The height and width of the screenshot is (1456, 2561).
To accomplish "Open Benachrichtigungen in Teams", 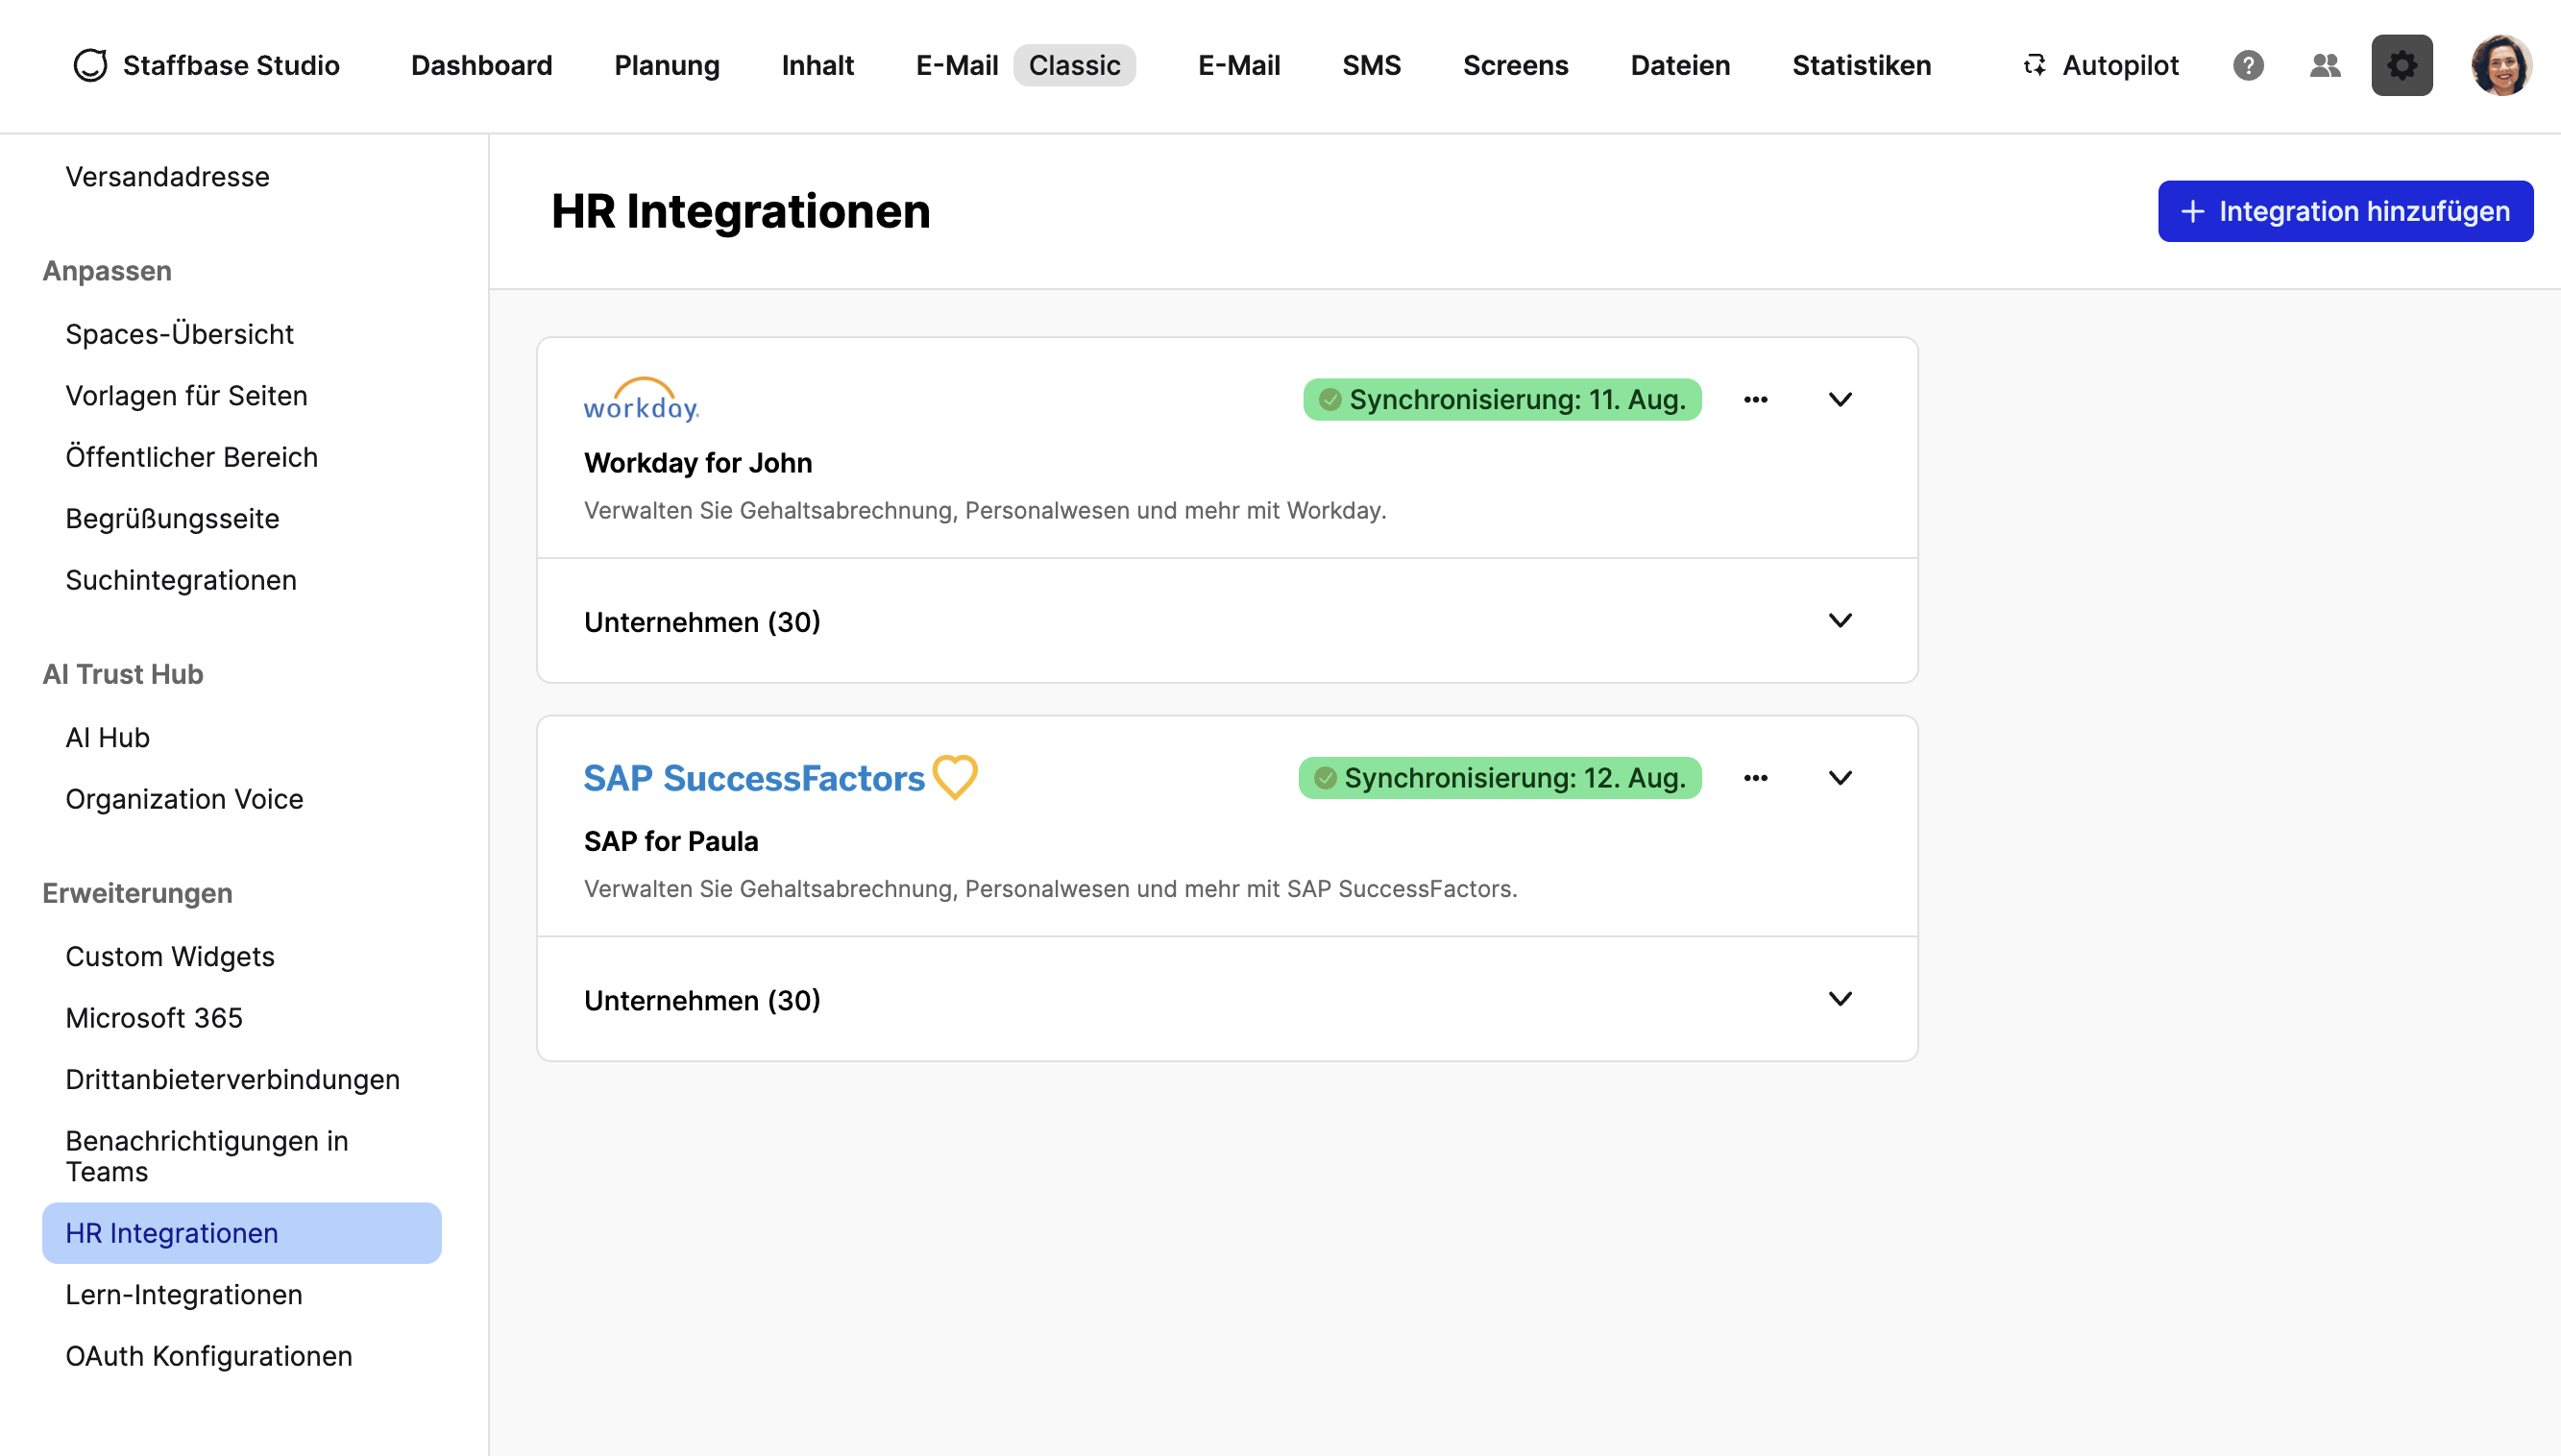I will click(x=206, y=1156).
